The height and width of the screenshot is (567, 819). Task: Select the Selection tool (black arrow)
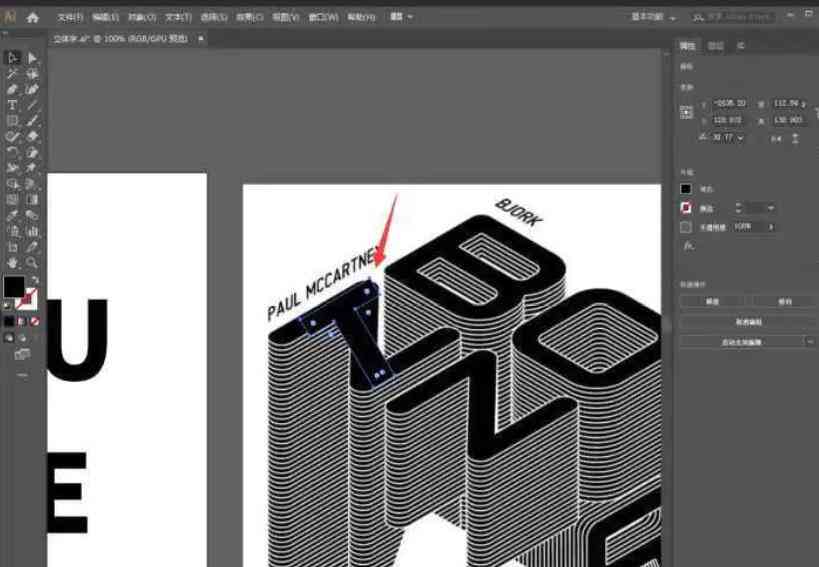pyautogui.click(x=13, y=58)
